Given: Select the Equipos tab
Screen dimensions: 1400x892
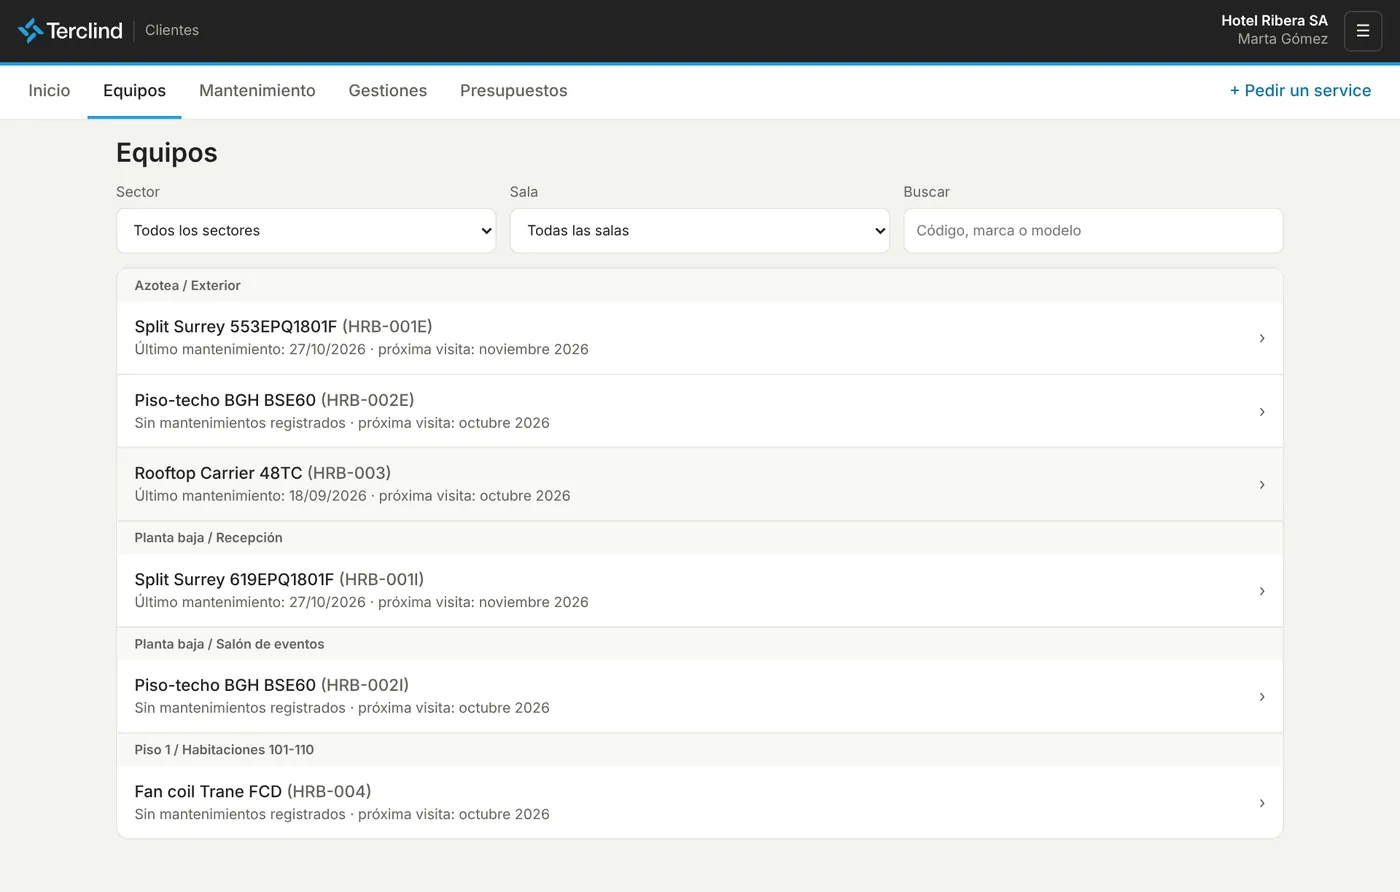Looking at the screenshot, I should tap(134, 91).
